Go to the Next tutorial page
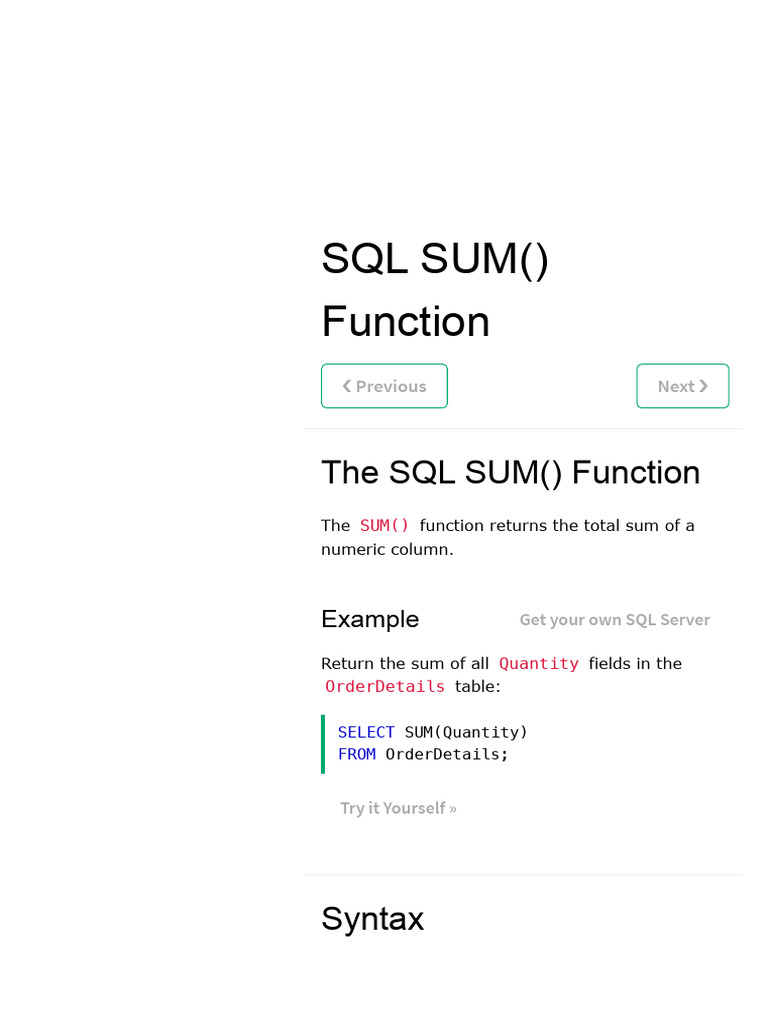Image resolution: width=768 pixels, height=1024 pixels. pyautogui.click(x=682, y=386)
